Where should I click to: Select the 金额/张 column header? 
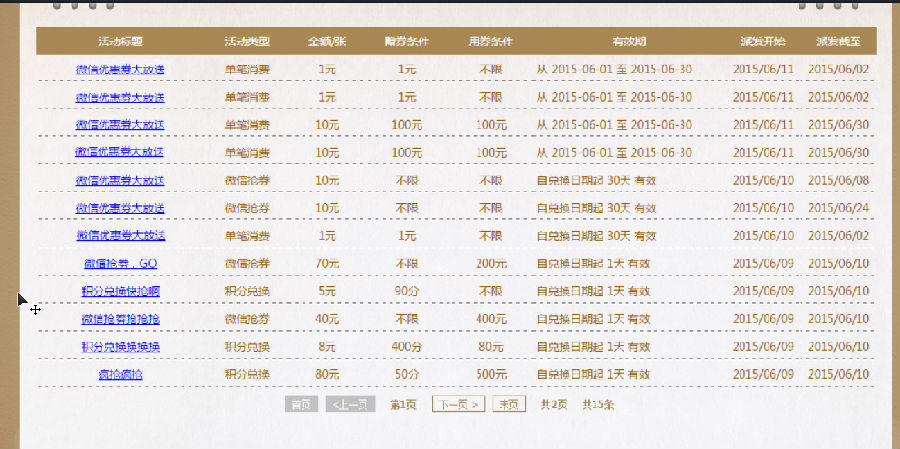tap(327, 42)
